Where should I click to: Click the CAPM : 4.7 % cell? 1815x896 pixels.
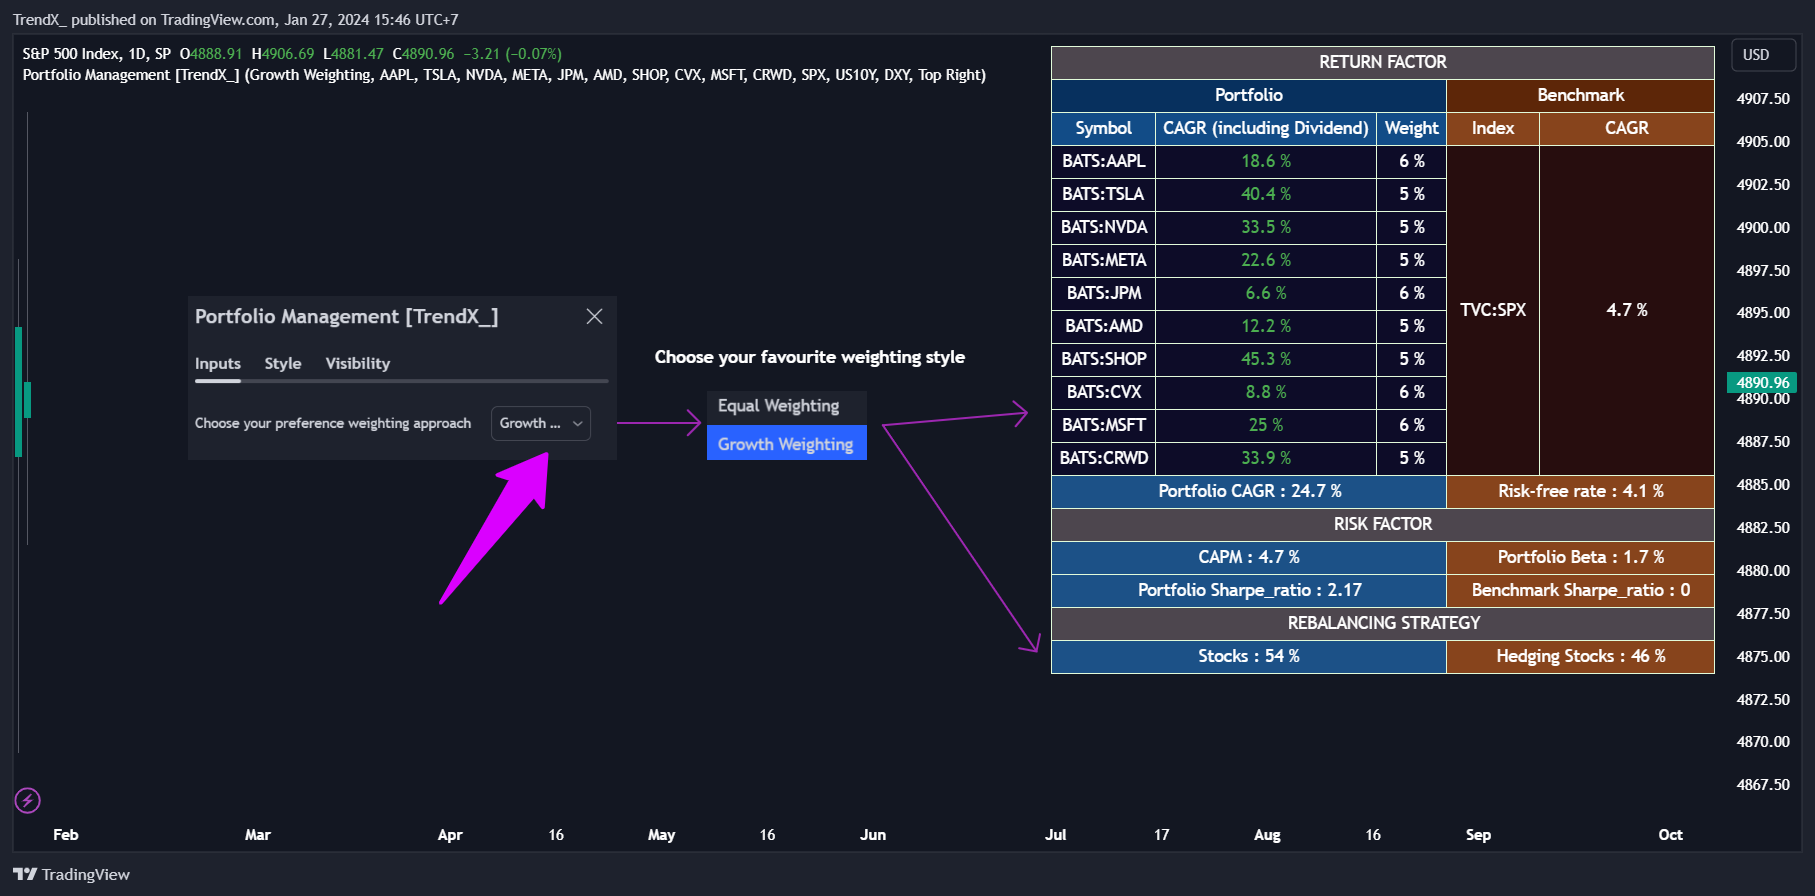tap(1249, 557)
